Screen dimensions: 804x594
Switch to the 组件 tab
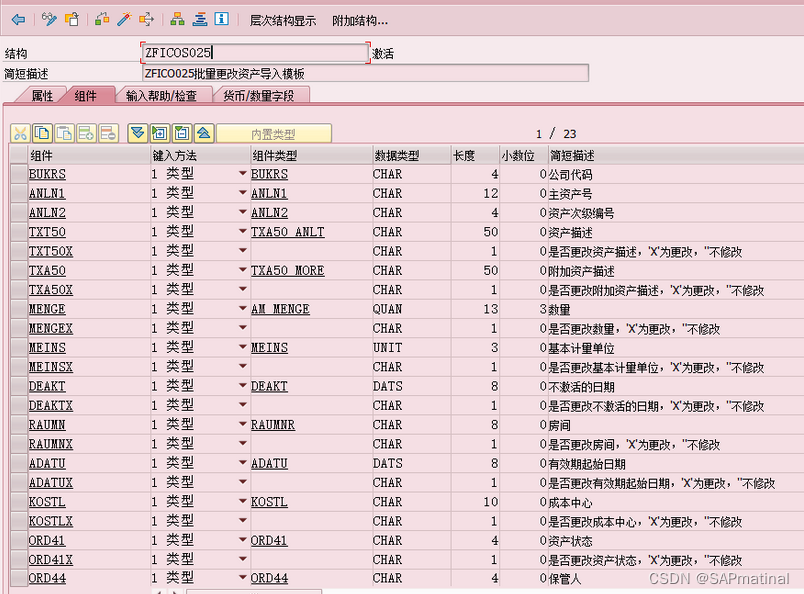[86, 96]
